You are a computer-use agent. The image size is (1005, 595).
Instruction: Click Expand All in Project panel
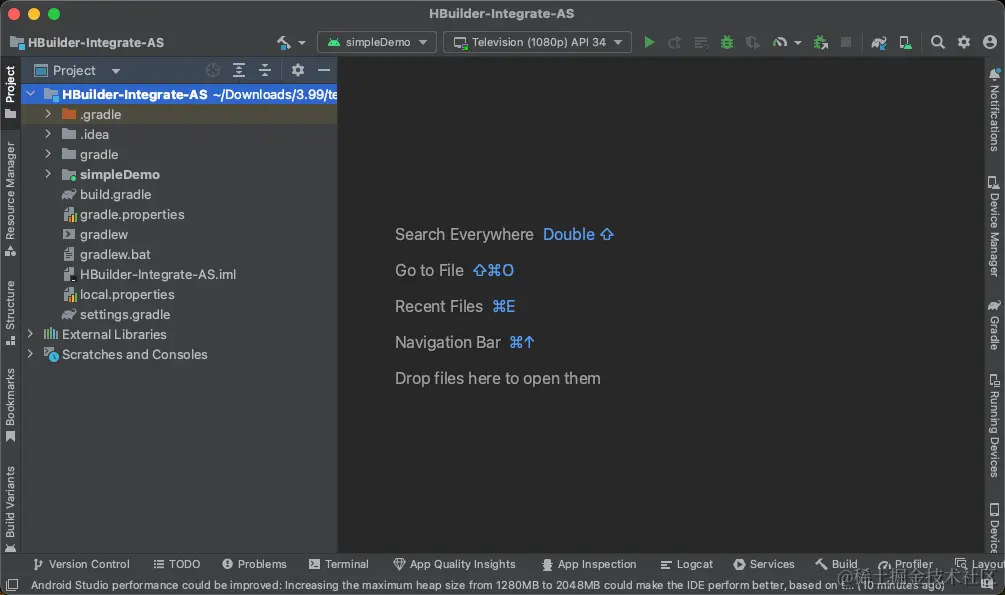[238, 71]
